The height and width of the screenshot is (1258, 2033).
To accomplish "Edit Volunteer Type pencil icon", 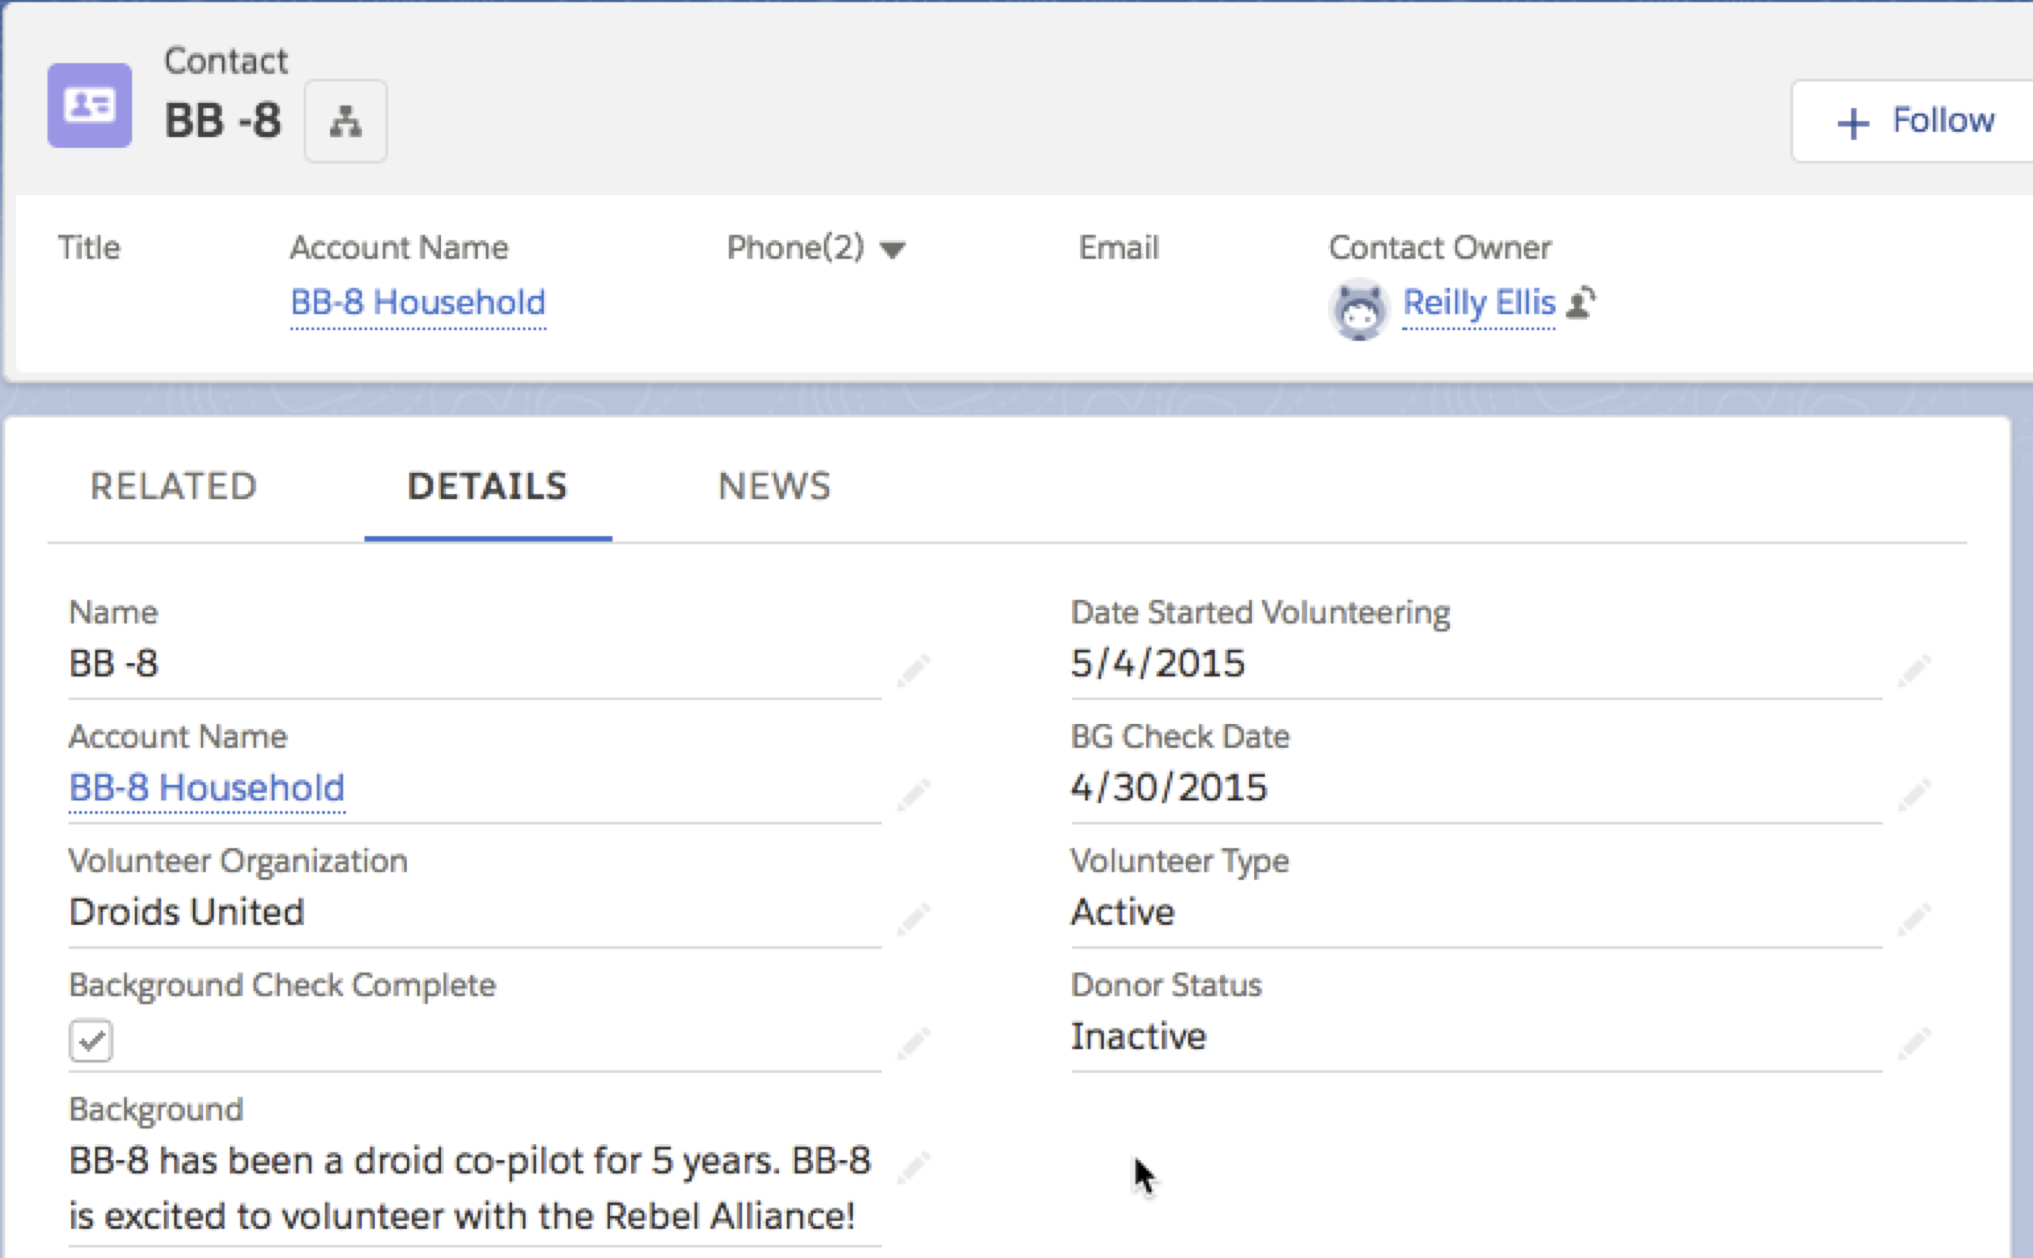I will click(1914, 918).
